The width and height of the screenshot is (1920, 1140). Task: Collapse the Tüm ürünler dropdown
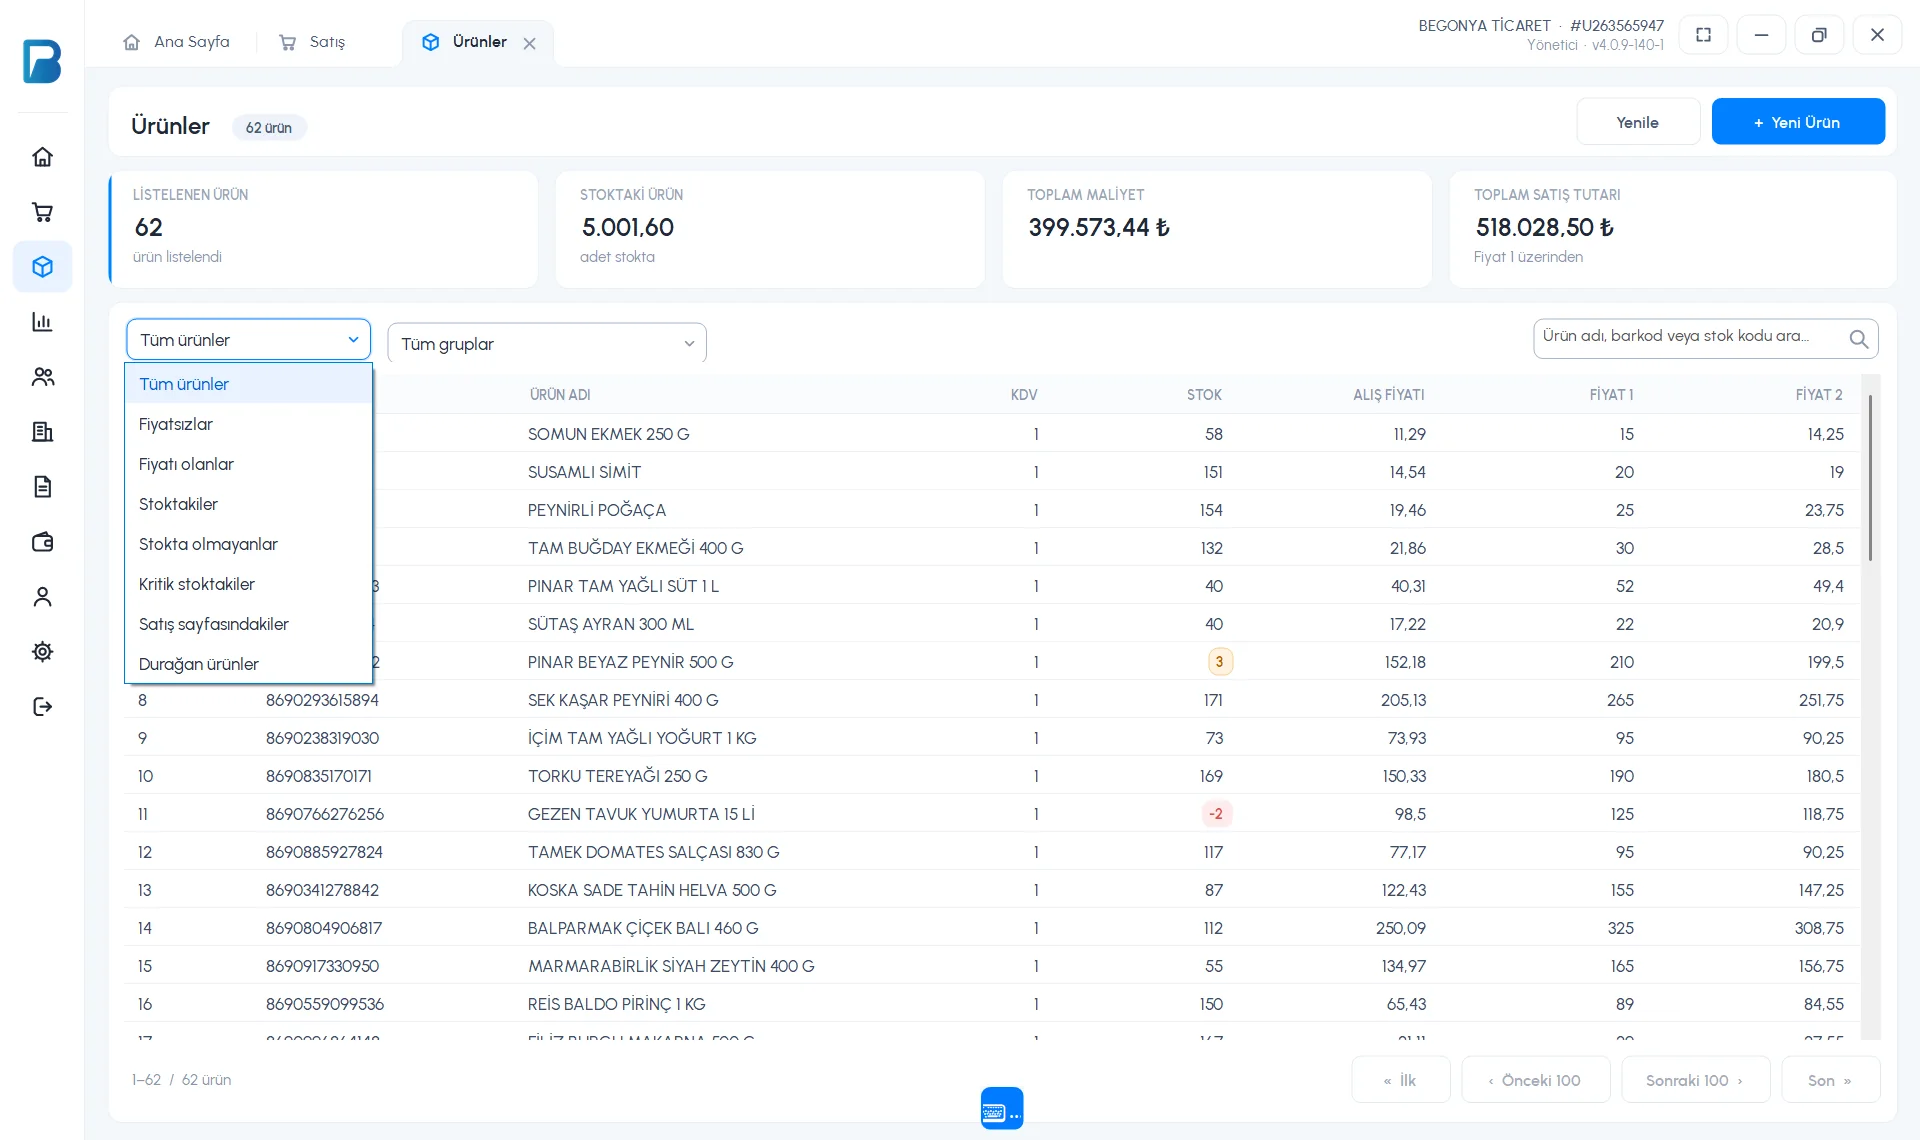pyautogui.click(x=248, y=340)
